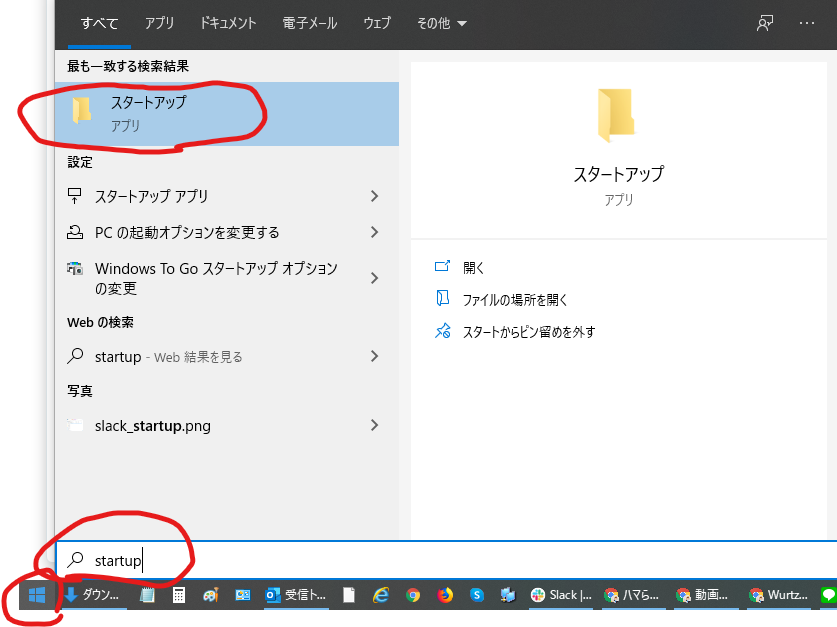This screenshot has height=627, width=837.
Task: Open the search feedback options menu
Action: coord(764,22)
